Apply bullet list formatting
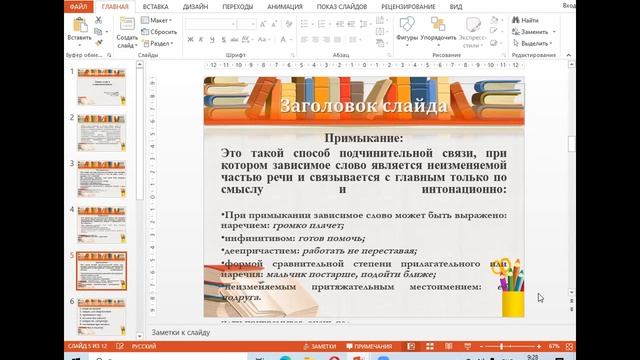This screenshot has width=640, height=360. 304,24
